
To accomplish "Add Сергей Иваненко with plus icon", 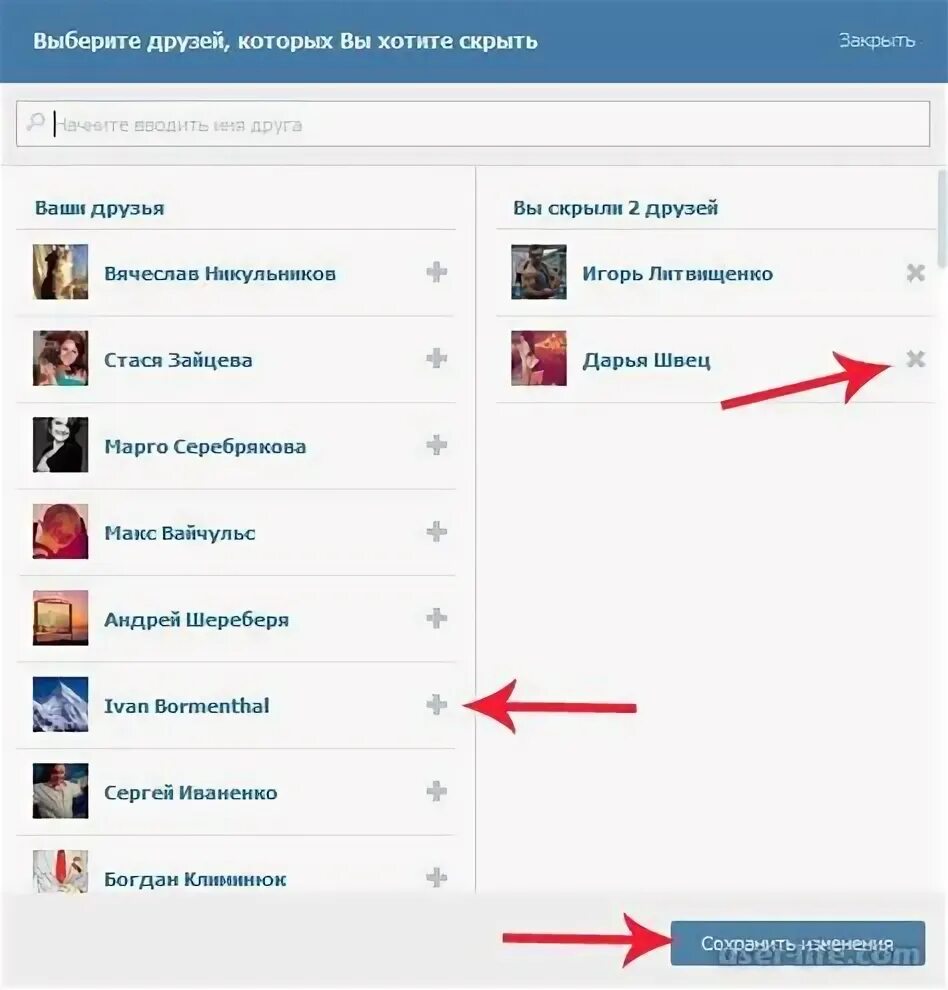I will tap(436, 791).
